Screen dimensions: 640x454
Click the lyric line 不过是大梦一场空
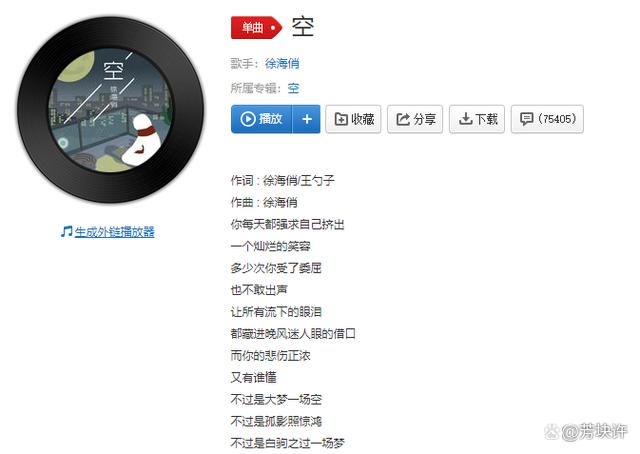coord(276,399)
